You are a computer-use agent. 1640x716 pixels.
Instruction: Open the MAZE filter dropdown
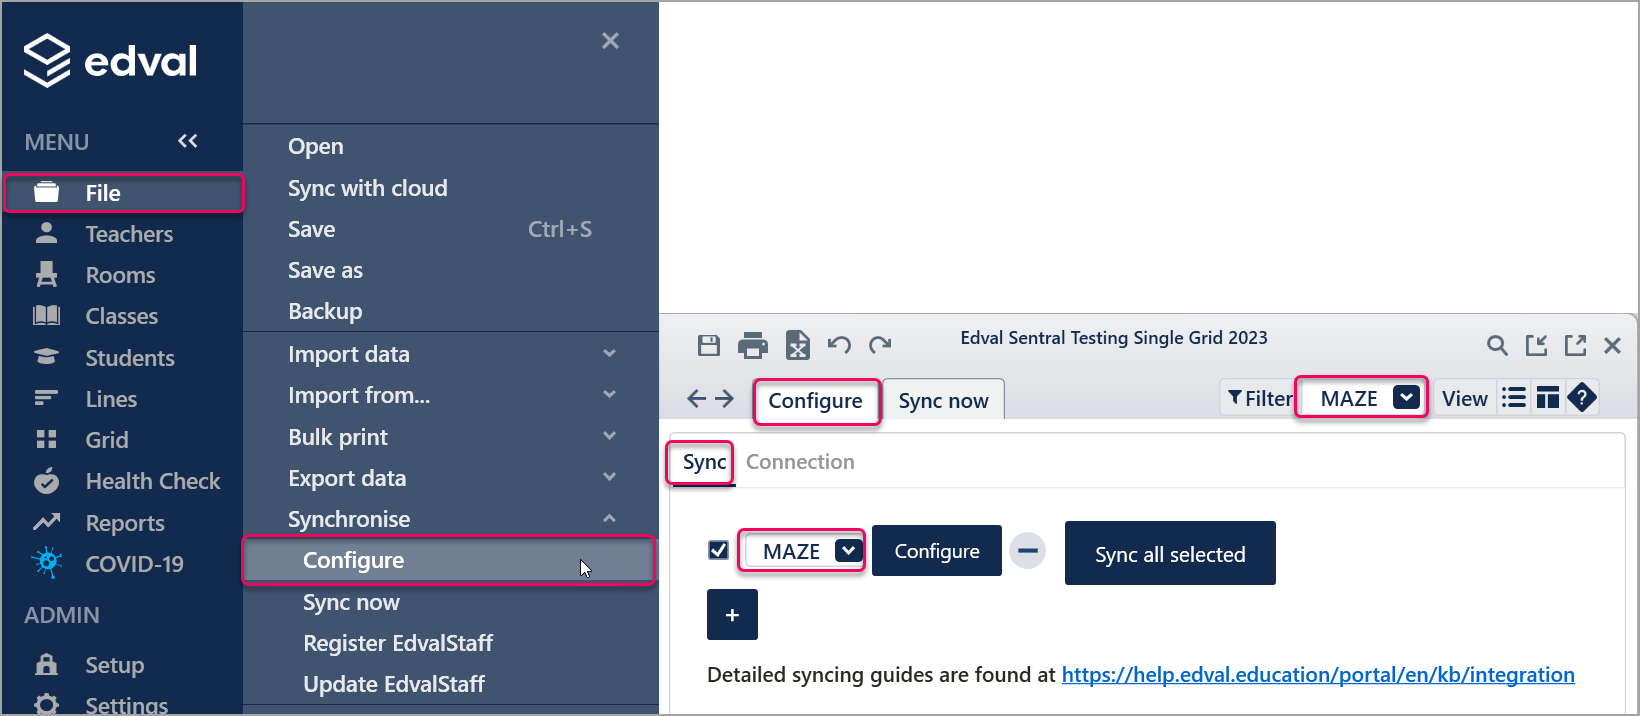1362,398
